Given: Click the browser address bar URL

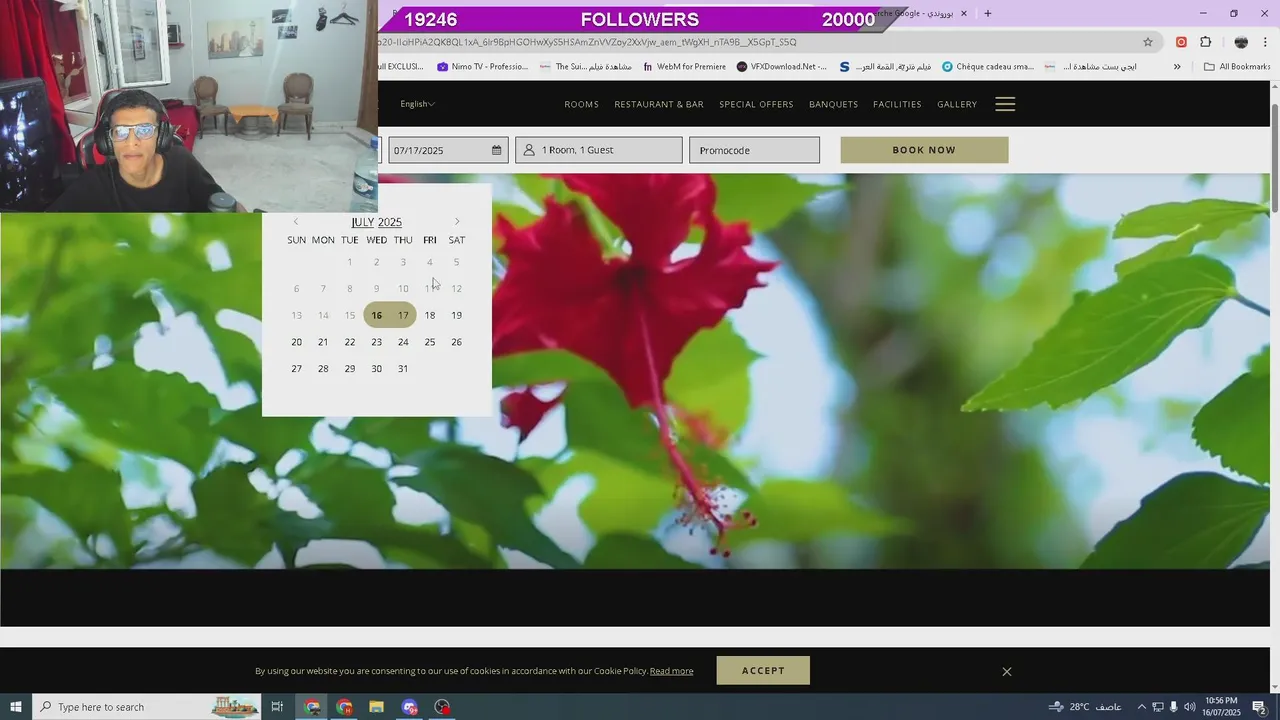Looking at the screenshot, I should point(587,42).
